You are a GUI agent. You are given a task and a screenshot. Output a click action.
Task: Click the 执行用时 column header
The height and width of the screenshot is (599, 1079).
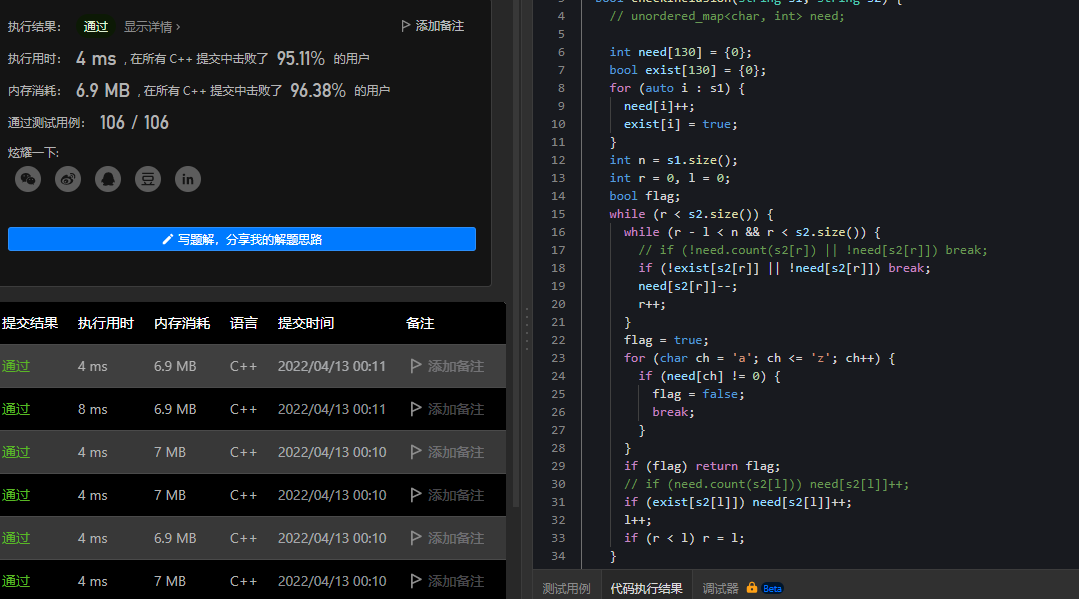[106, 323]
